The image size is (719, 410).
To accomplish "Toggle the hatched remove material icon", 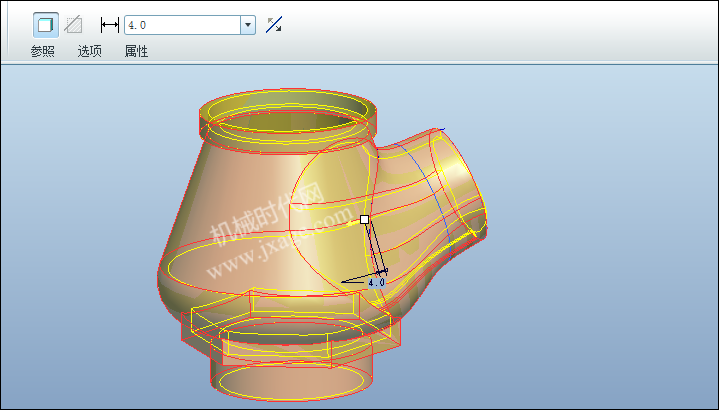I will [x=73, y=25].
